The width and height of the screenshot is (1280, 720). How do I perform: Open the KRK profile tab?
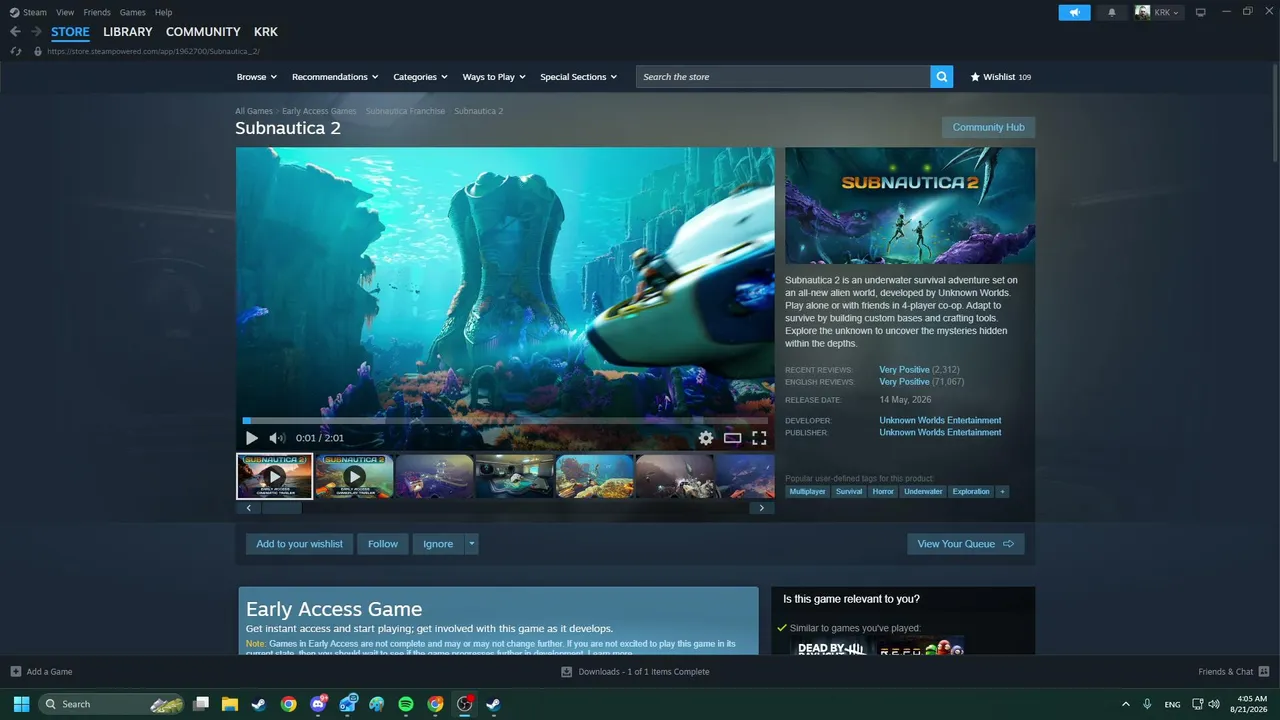tap(266, 32)
